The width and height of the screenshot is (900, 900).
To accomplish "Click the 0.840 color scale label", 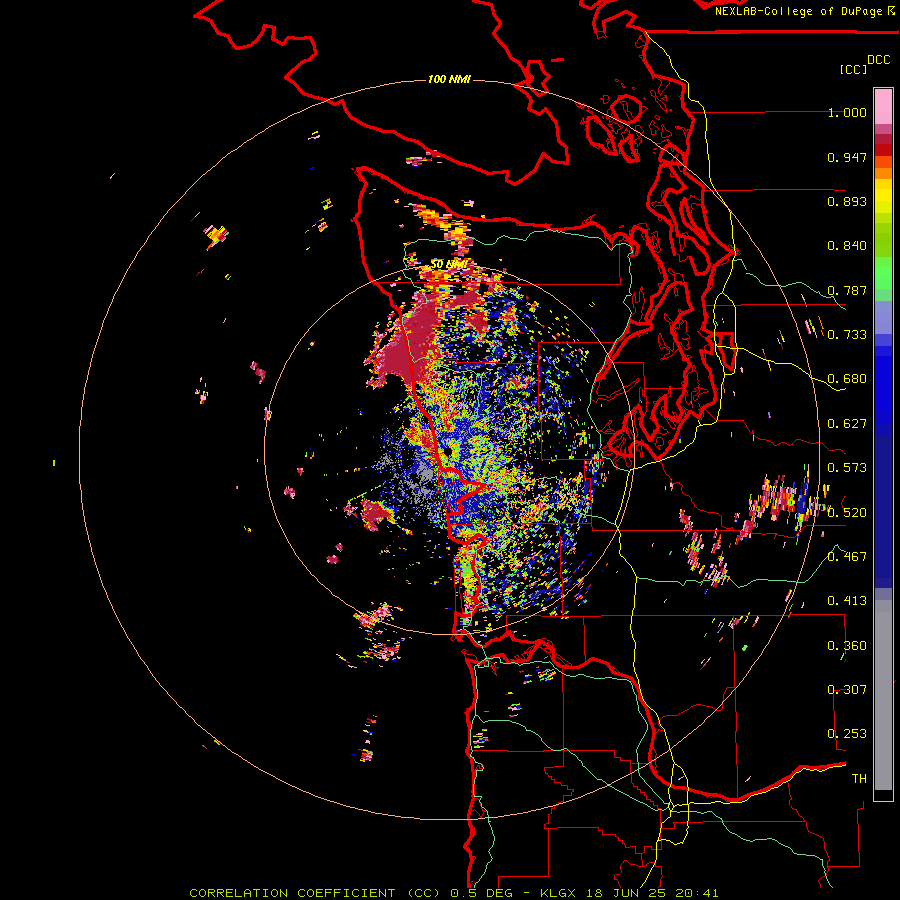I will [847, 246].
